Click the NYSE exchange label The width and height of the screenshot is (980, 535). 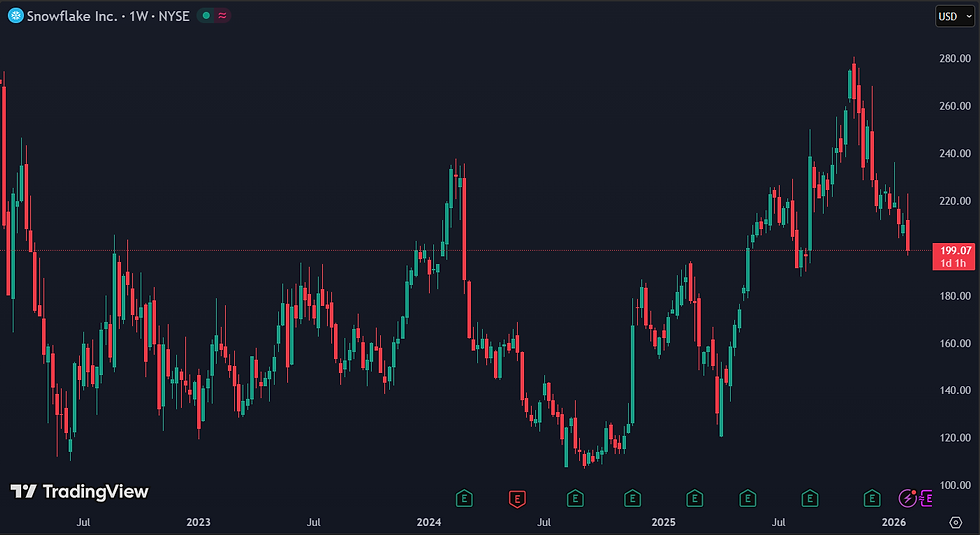click(x=174, y=16)
